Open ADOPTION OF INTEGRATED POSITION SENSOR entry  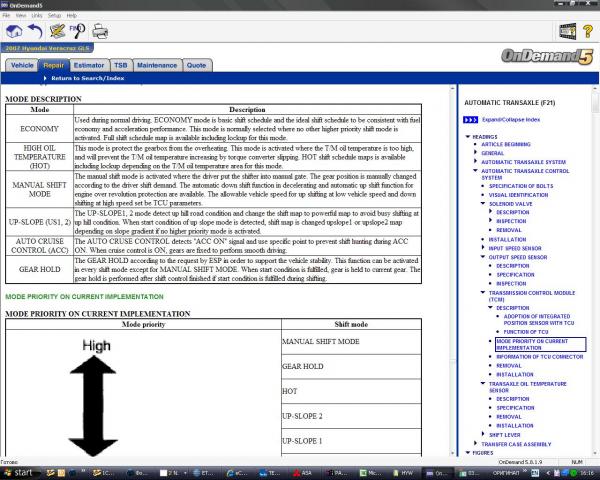[539, 320]
